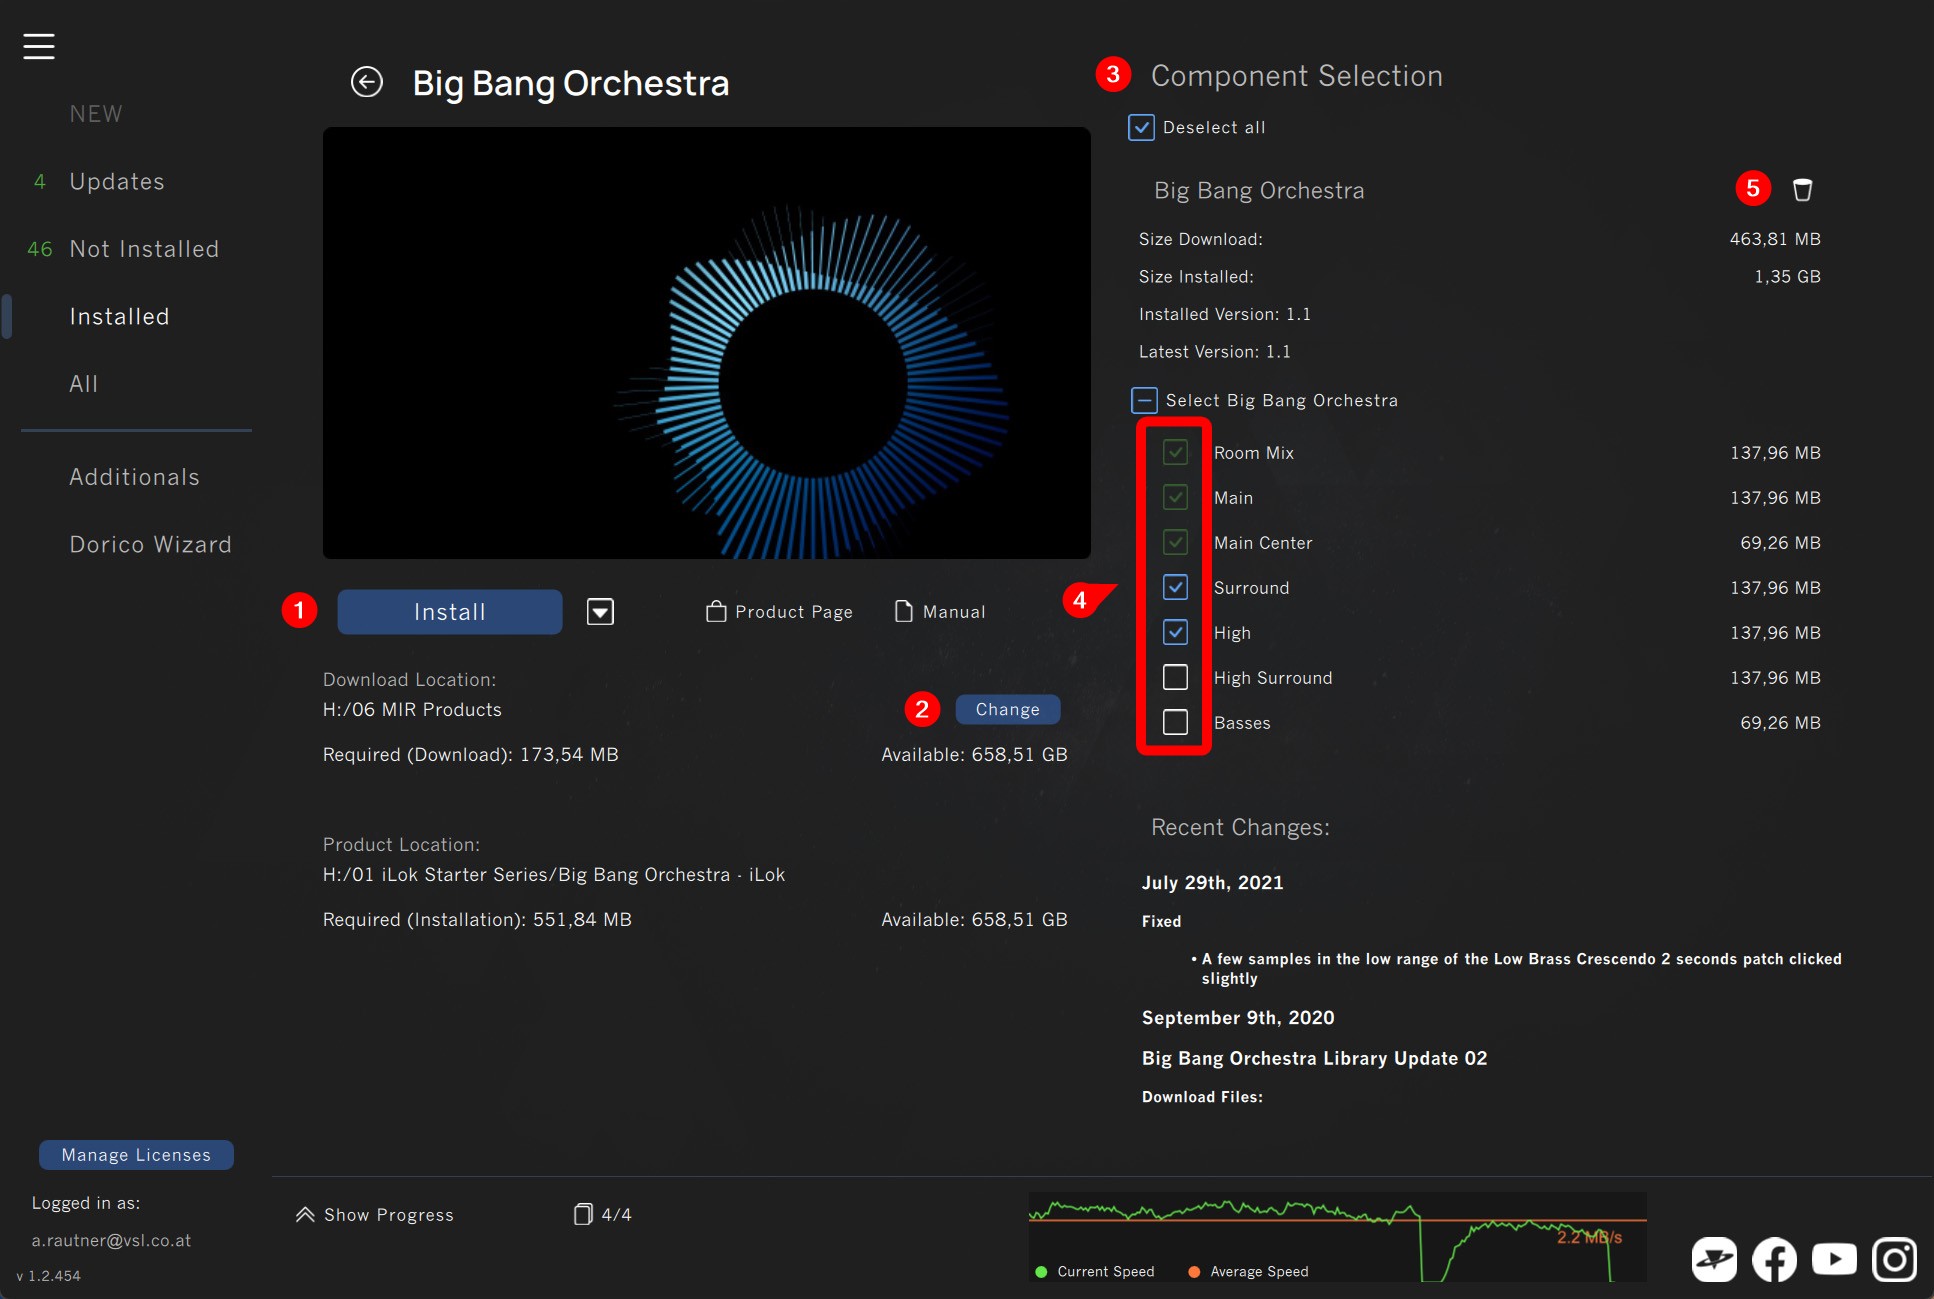
Task: Toggle the Main Center checkbox
Action: click(x=1176, y=542)
